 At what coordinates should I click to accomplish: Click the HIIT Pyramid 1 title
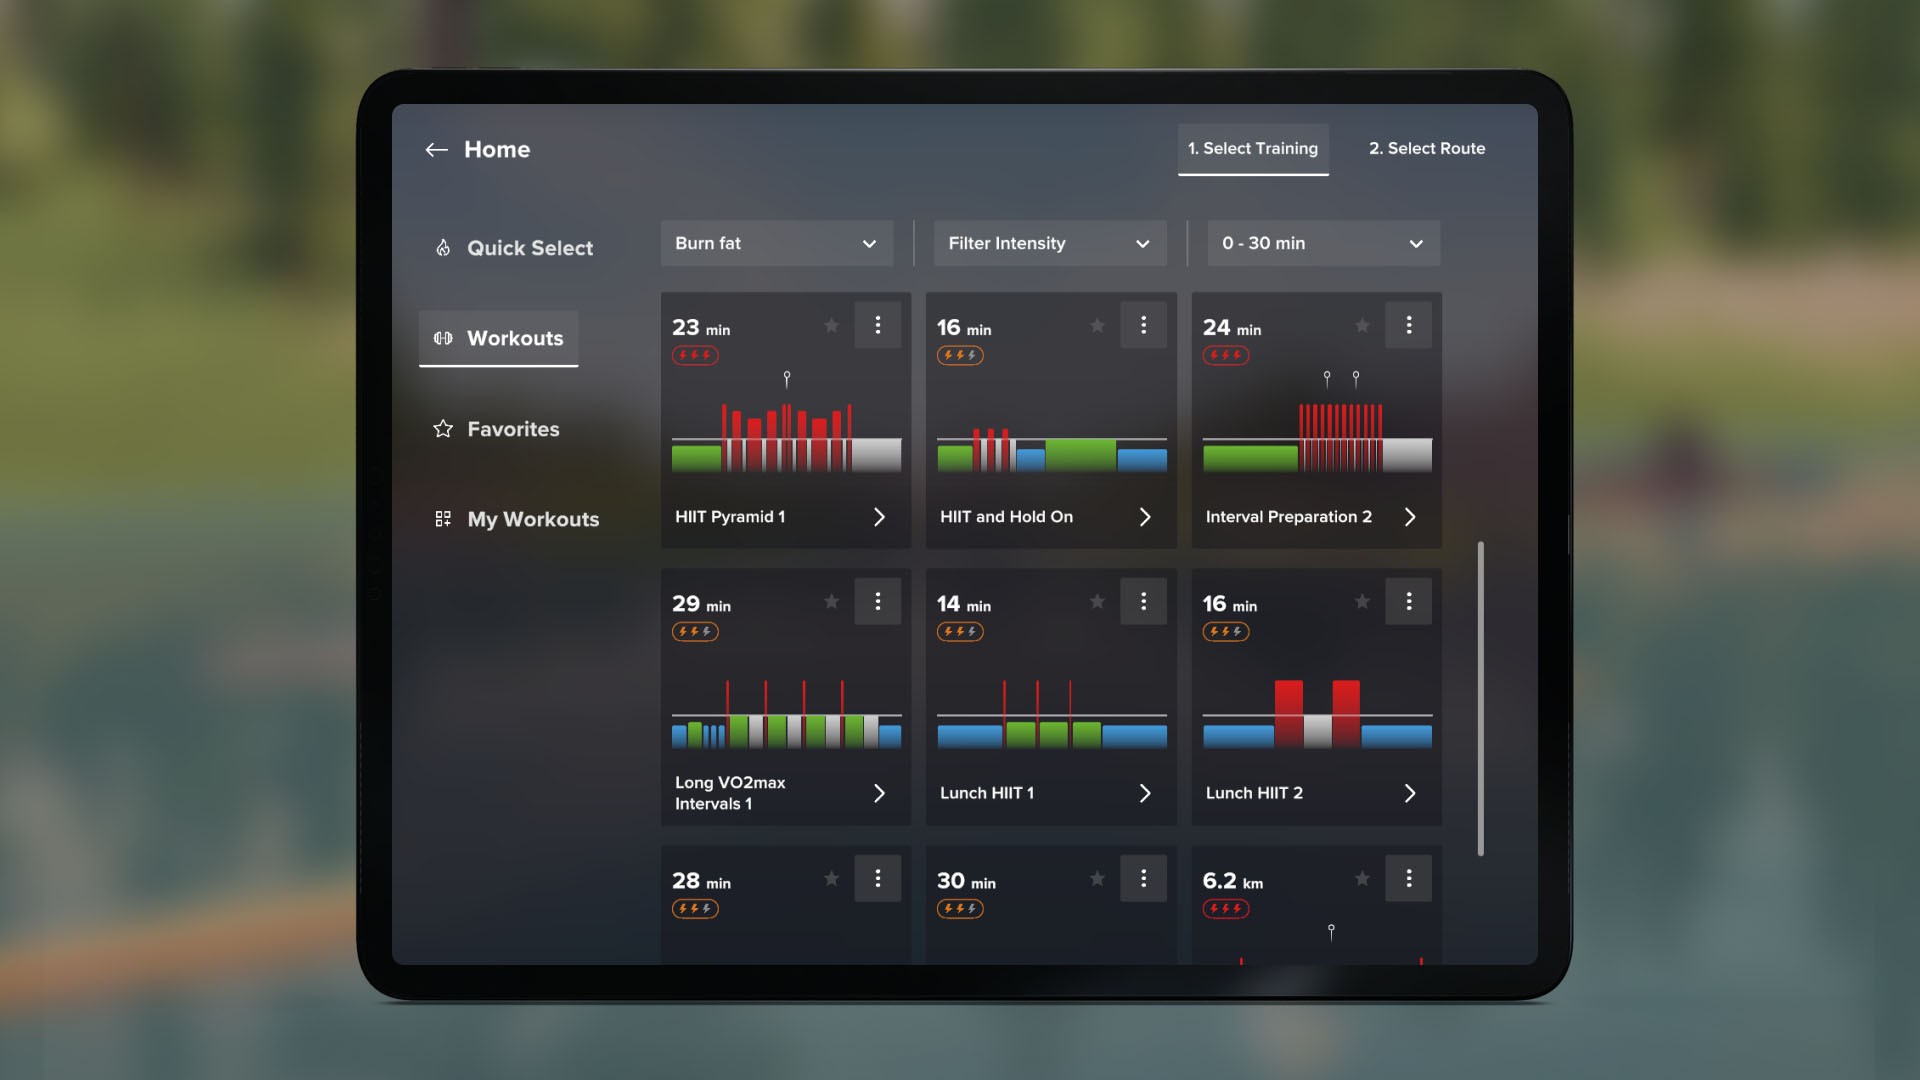(x=730, y=517)
